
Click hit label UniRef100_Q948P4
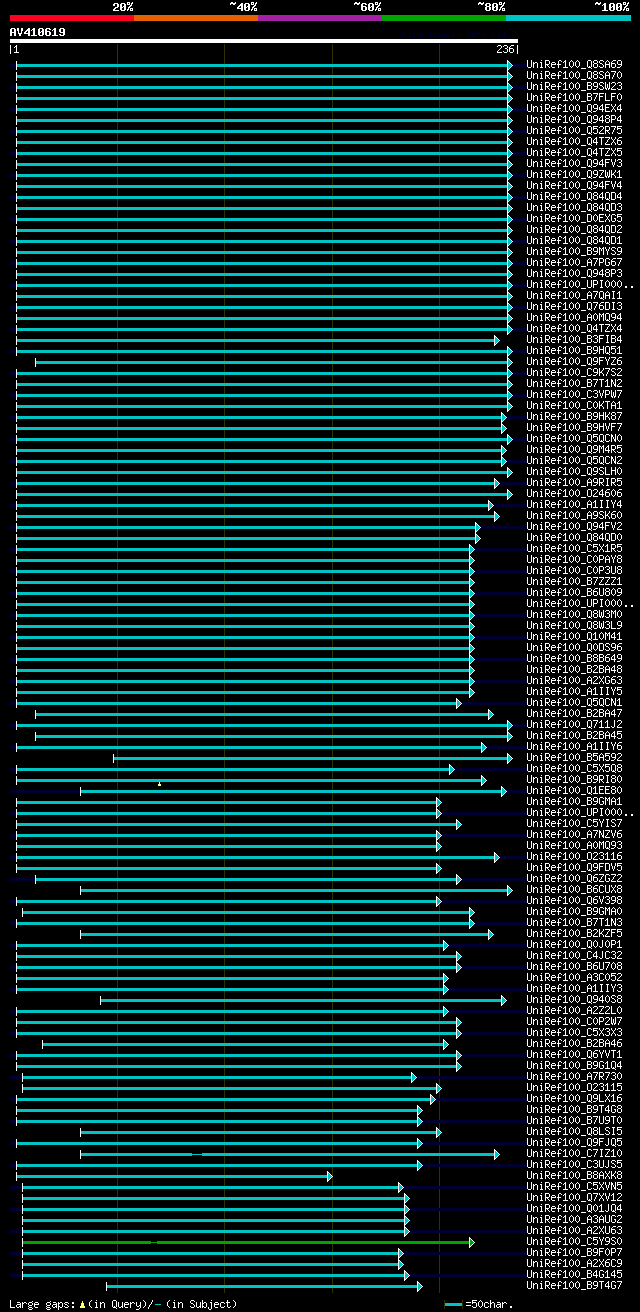pos(574,119)
